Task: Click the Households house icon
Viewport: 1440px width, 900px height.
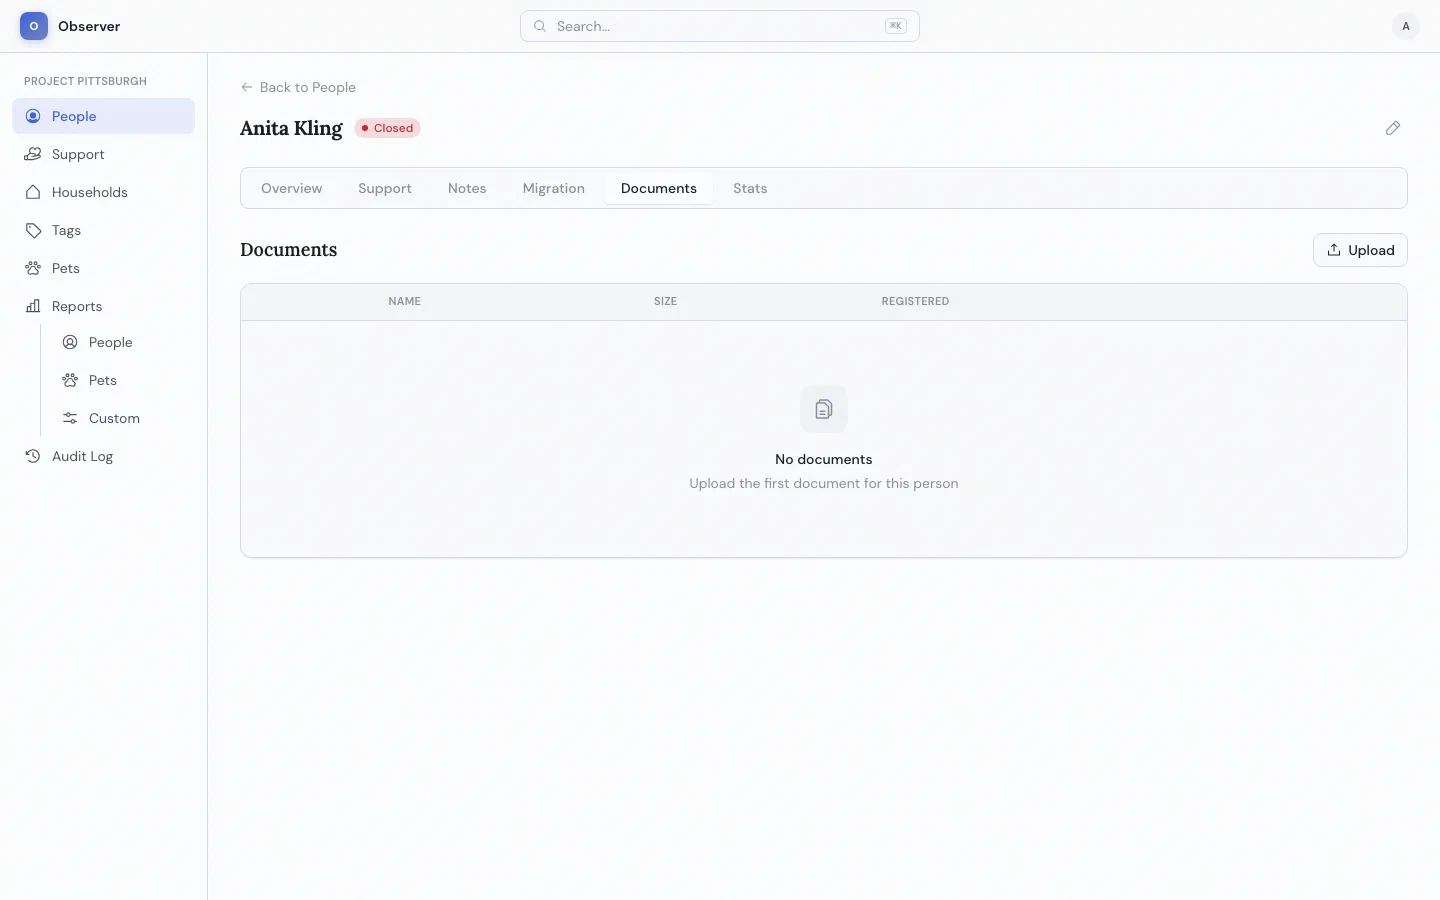Action: pos(33,192)
